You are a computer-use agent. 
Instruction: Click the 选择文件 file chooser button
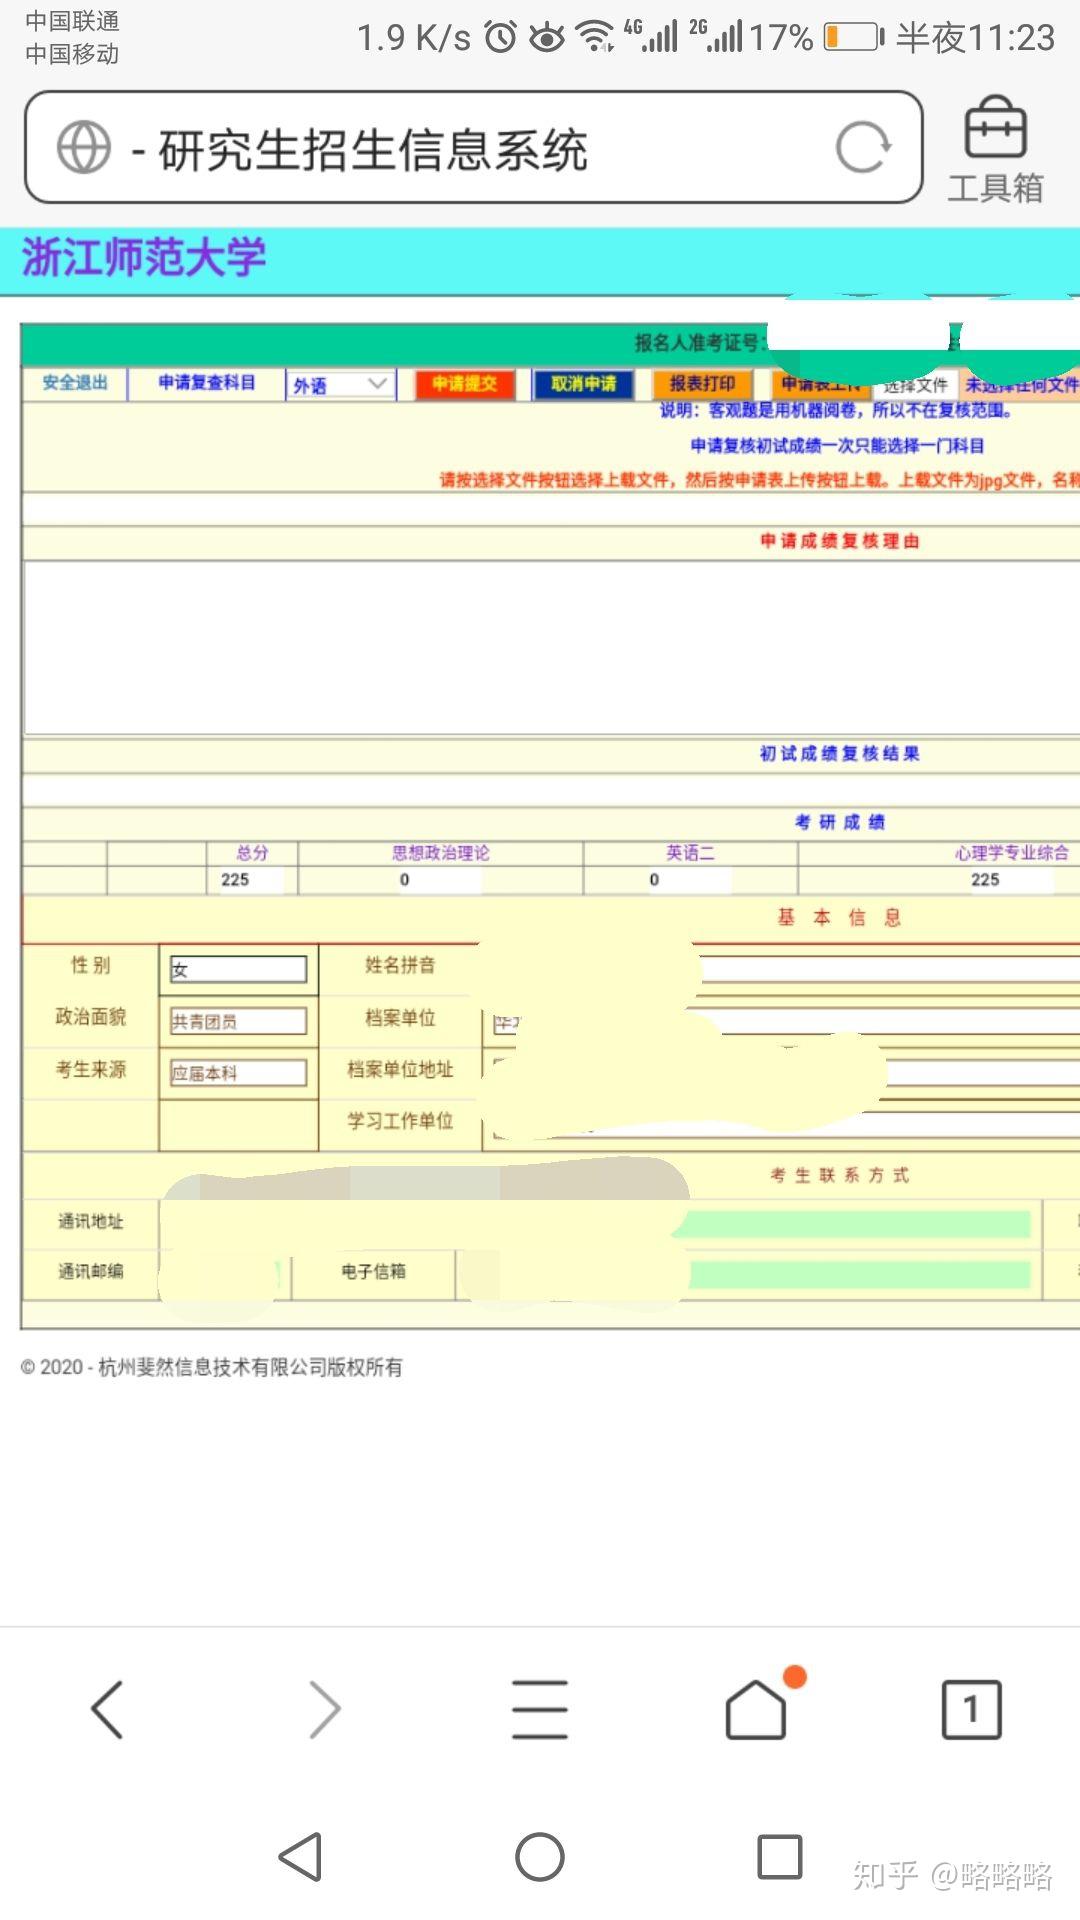[x=915, y=385]
